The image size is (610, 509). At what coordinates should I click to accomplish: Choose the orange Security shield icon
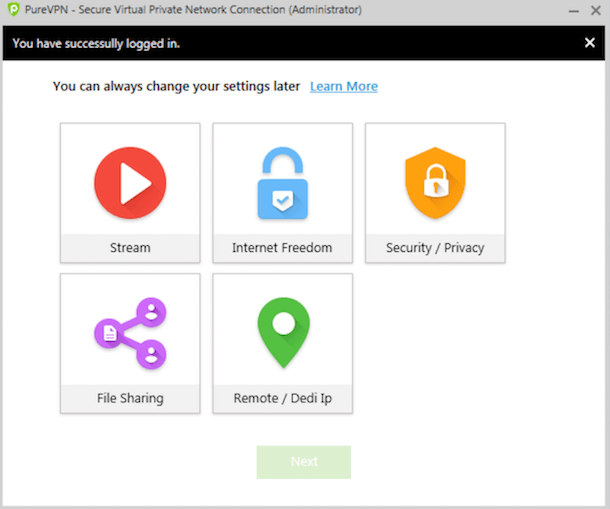coord(435,183)
